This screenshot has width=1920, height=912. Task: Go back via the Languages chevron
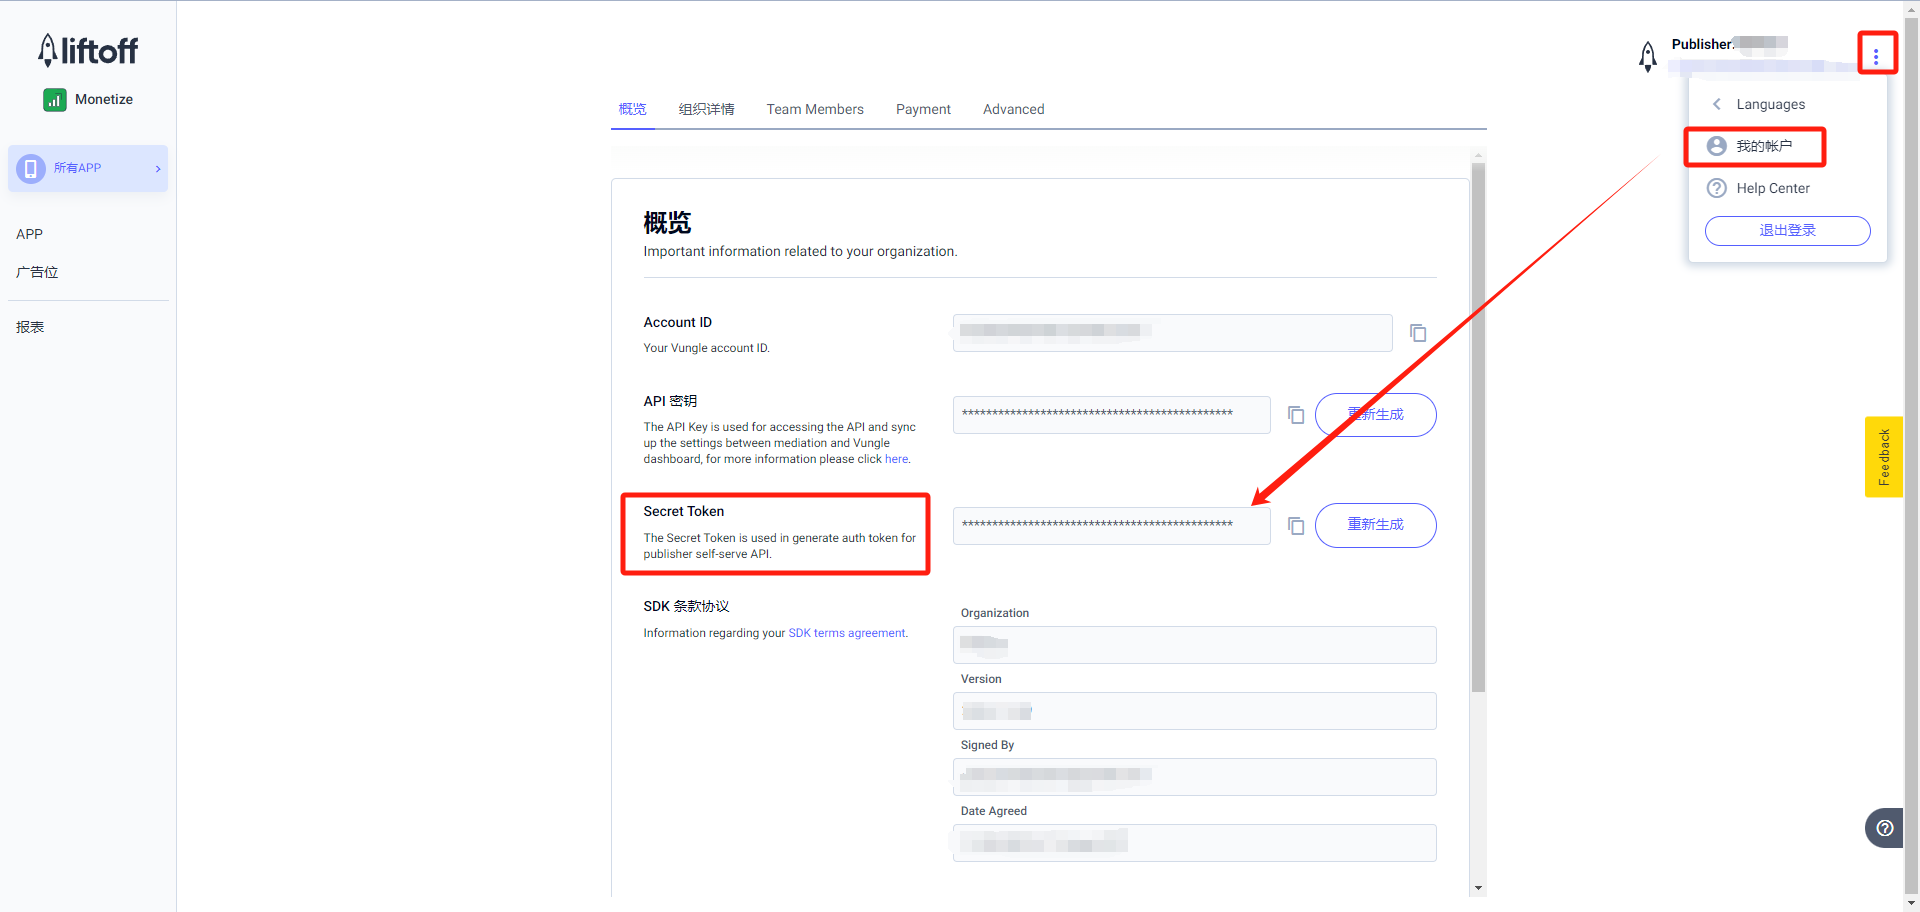1717,104
